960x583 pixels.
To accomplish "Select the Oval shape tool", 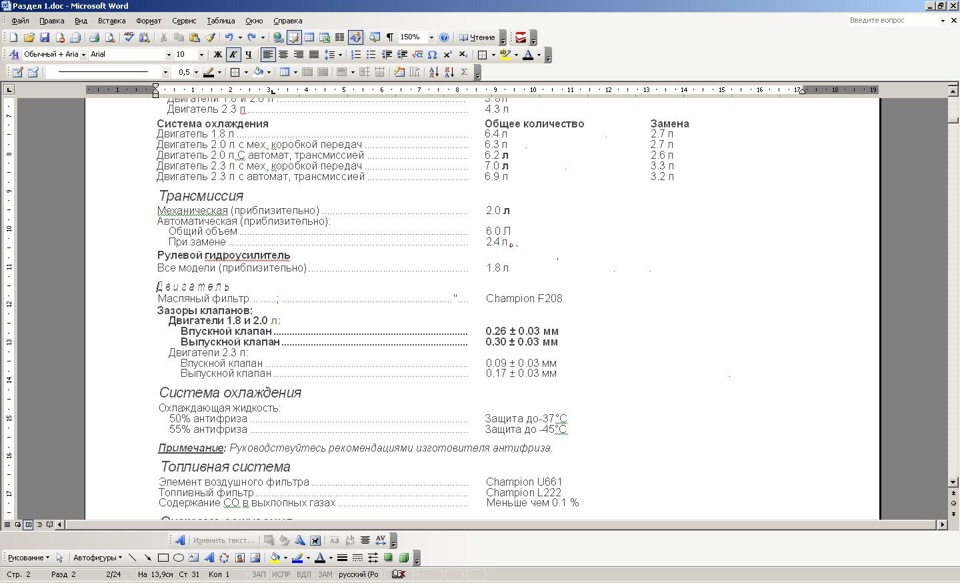I will 178,558.
